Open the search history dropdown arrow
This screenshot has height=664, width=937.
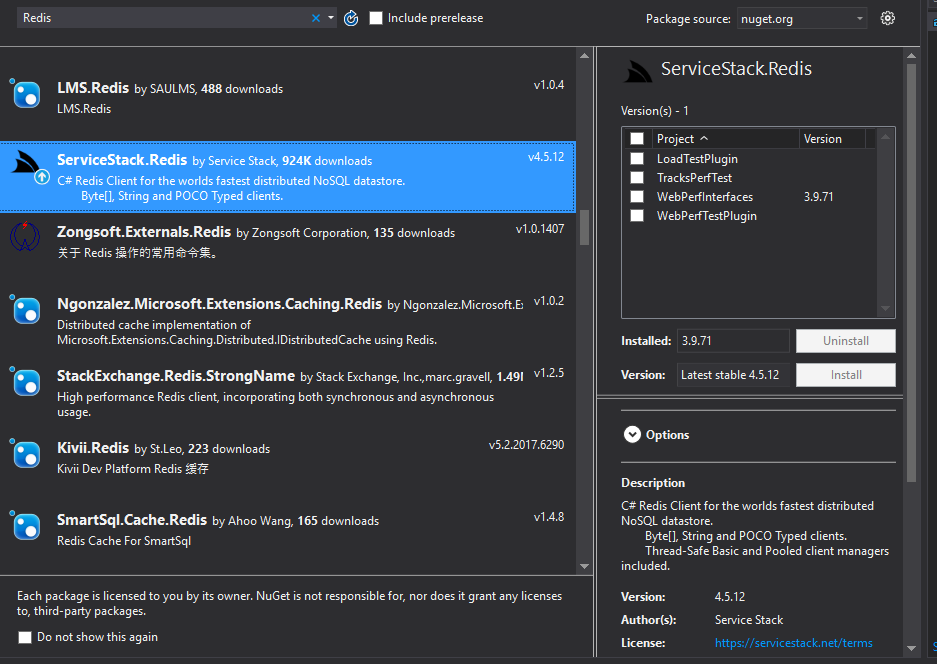pos(331,18)
